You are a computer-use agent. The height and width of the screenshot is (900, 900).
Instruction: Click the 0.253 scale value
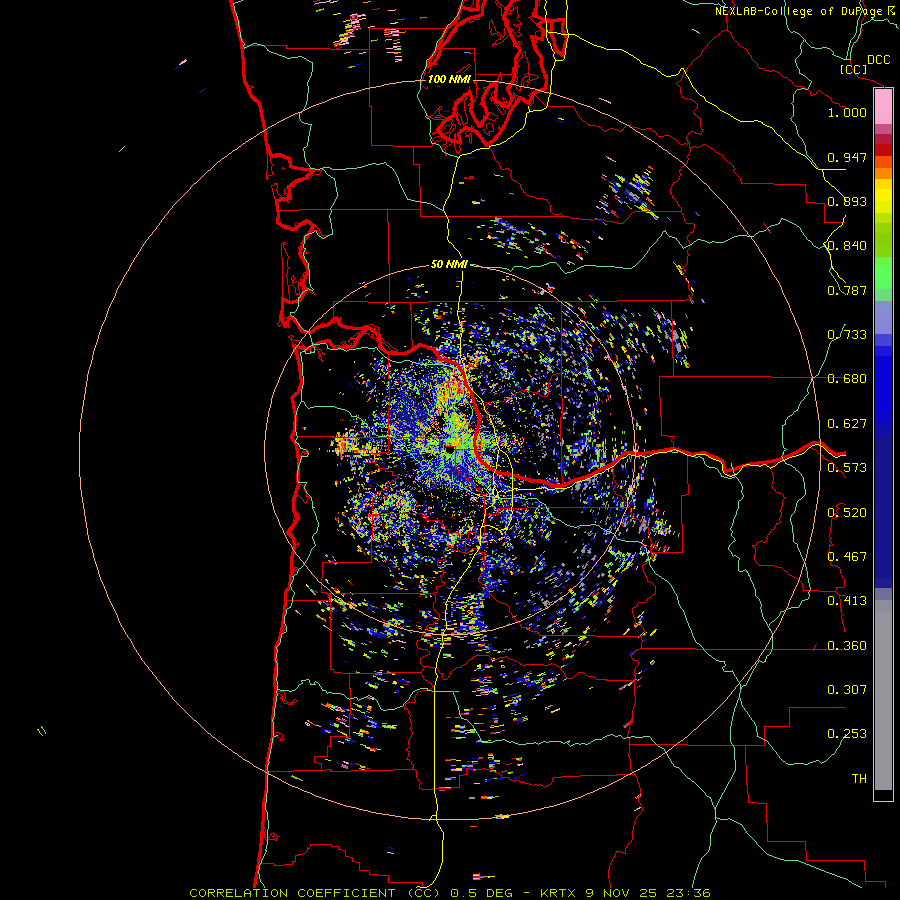coord(847,734)
